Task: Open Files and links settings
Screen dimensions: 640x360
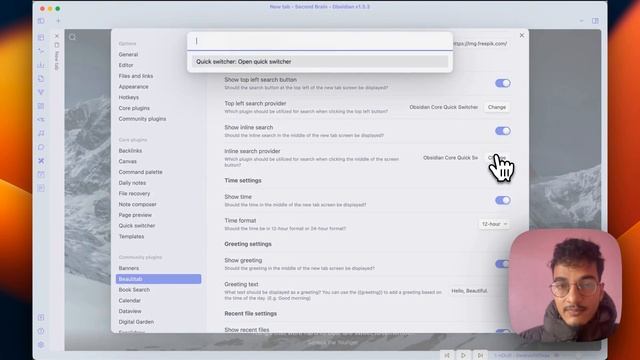Action: 136,76
